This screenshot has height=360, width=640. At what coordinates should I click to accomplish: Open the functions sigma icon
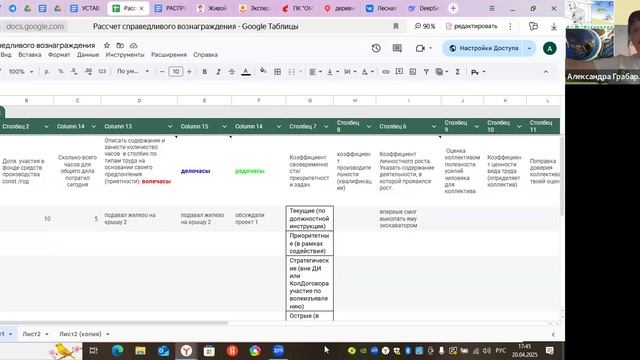458,72
